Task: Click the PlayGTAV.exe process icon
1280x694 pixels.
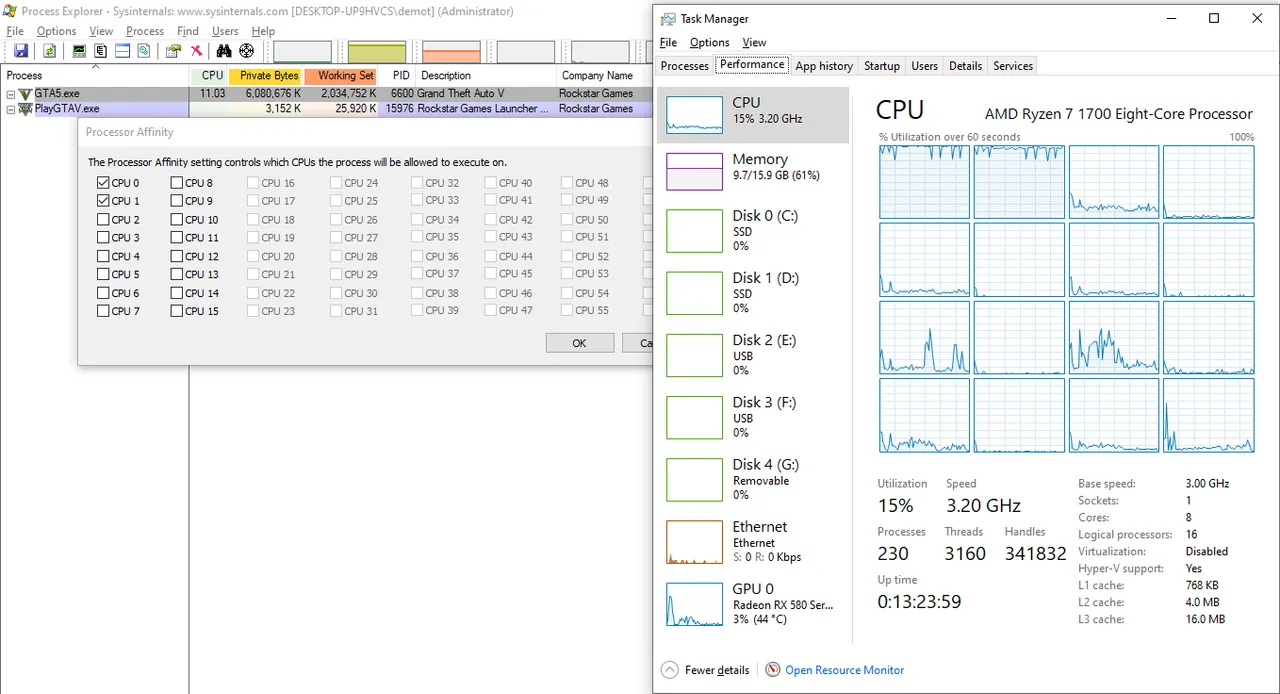Action: click(x=26, y=108)
